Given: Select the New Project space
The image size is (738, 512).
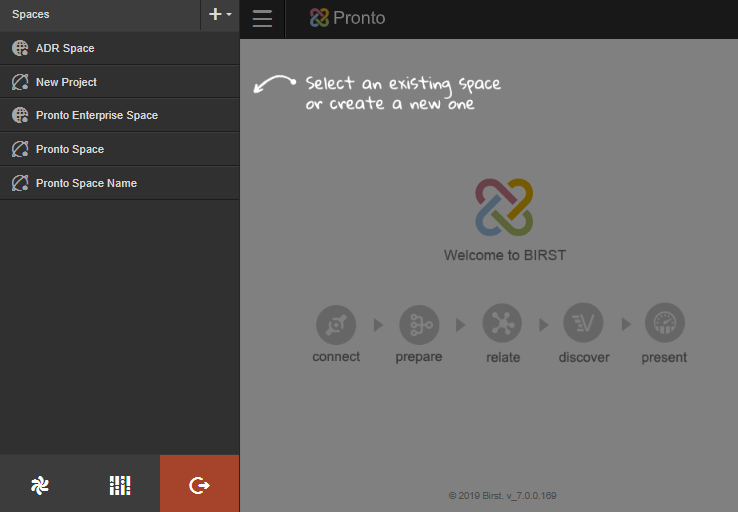Looking at the screenshot, I should tap(120, 82).
